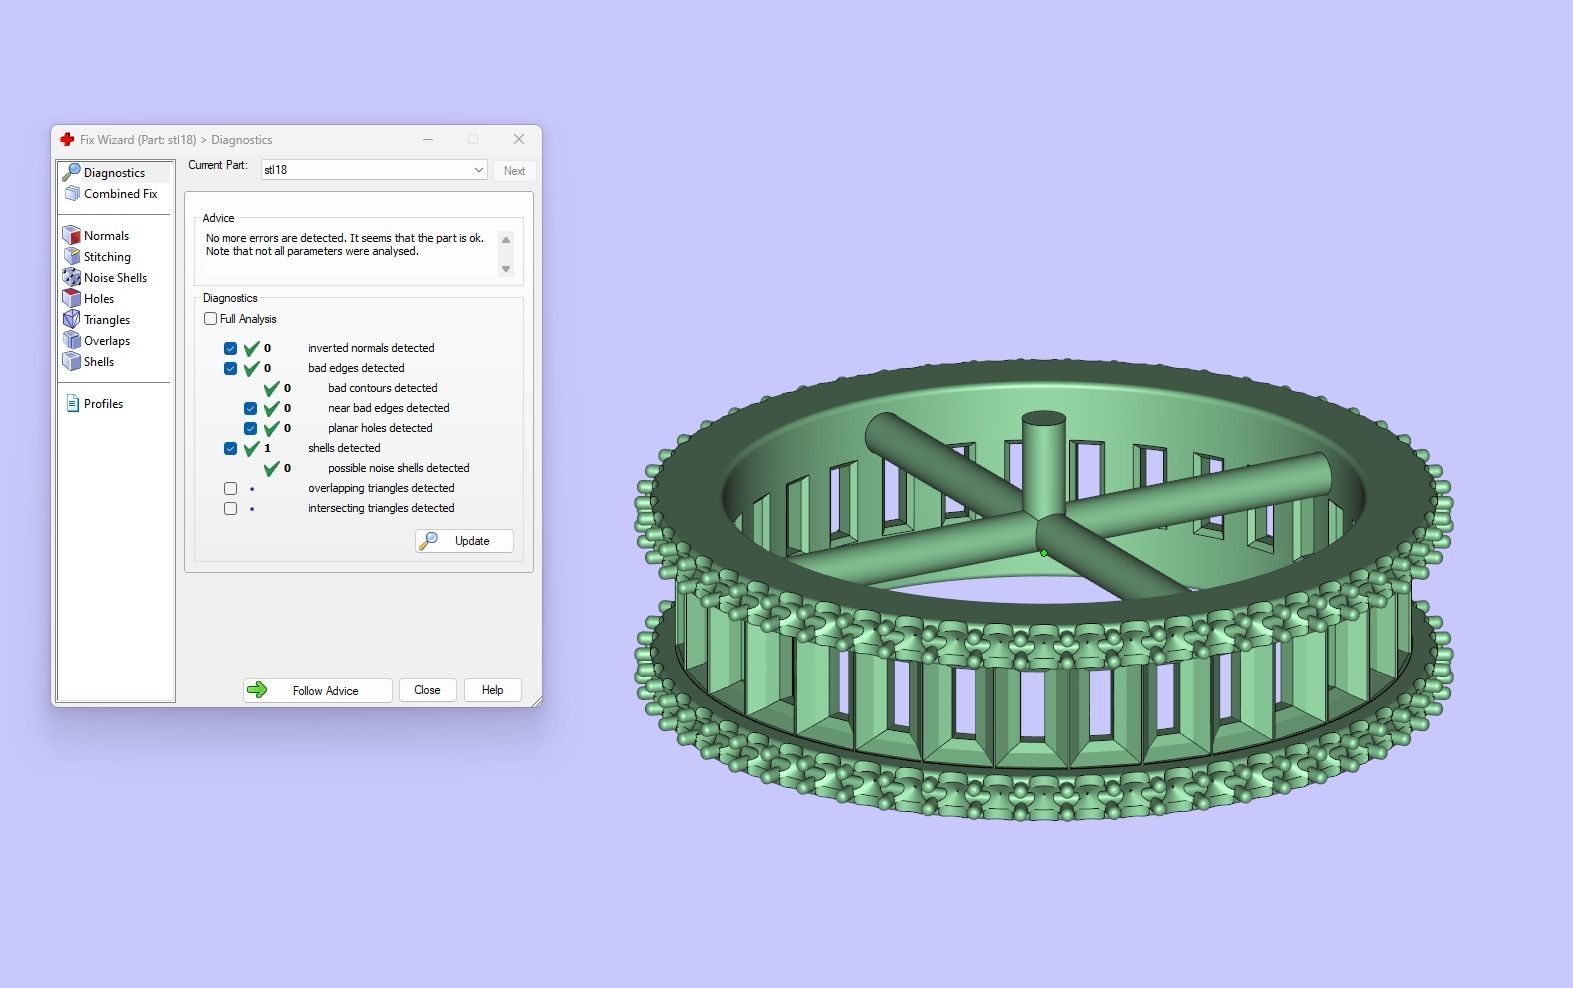Switch to the Triangles page label
1573x988 pixels.
point(107,320)
